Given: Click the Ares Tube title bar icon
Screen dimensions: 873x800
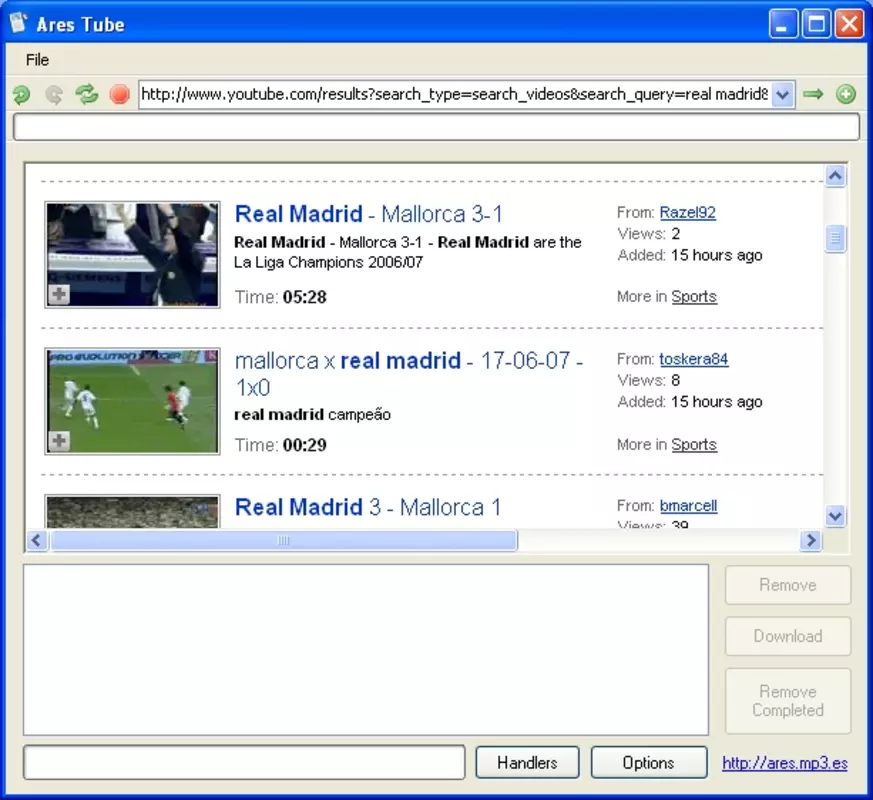Looking at the screenshot, I should click(x=18, y=23).
